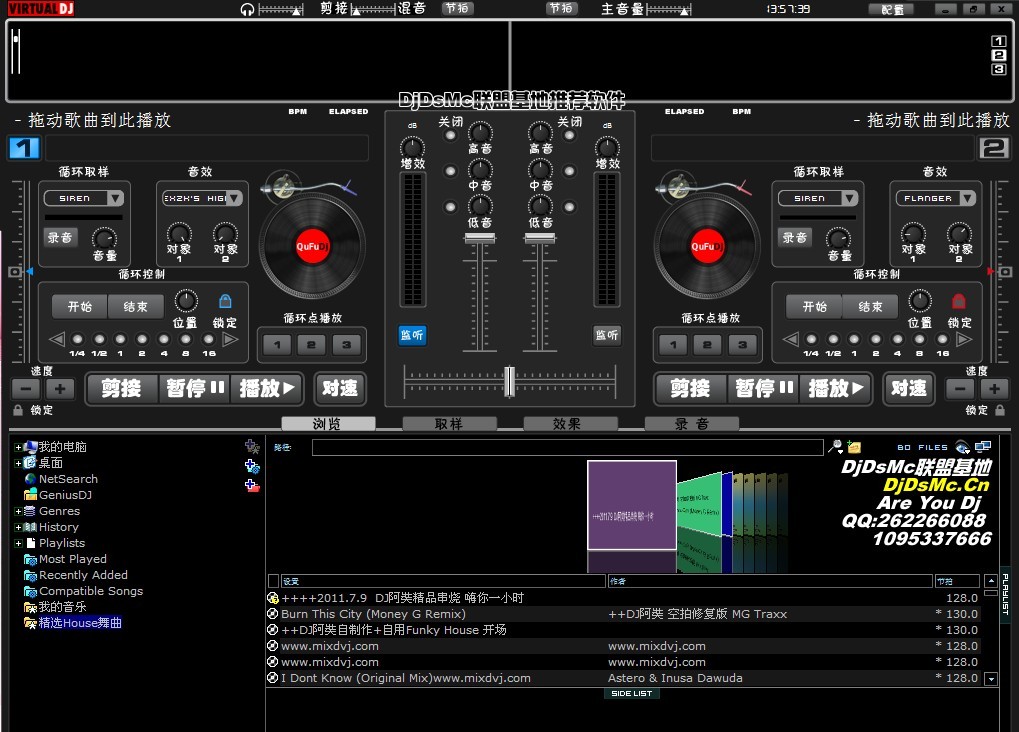The height and width of the screenshot is (732, 1019).
Task: Click the crossfader slider handle
Action: [509, 380]
